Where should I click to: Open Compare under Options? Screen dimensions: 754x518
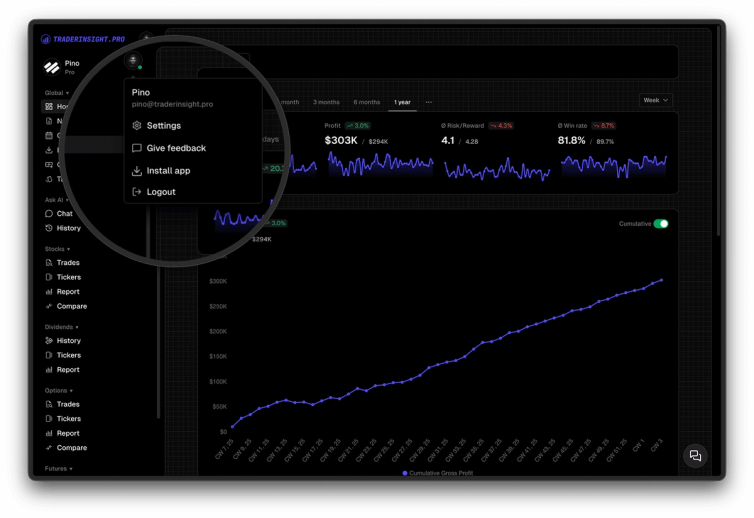(66, 447)
